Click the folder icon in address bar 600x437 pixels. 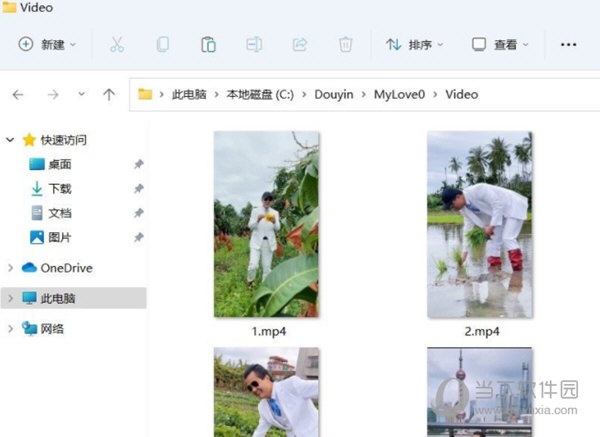coord(145,94)
